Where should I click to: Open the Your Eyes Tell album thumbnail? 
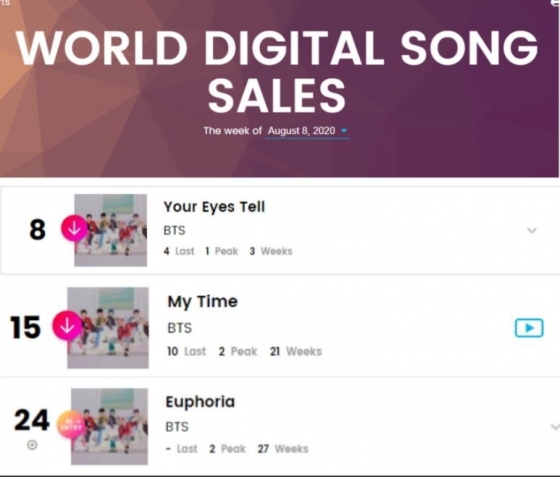[110, 230]
